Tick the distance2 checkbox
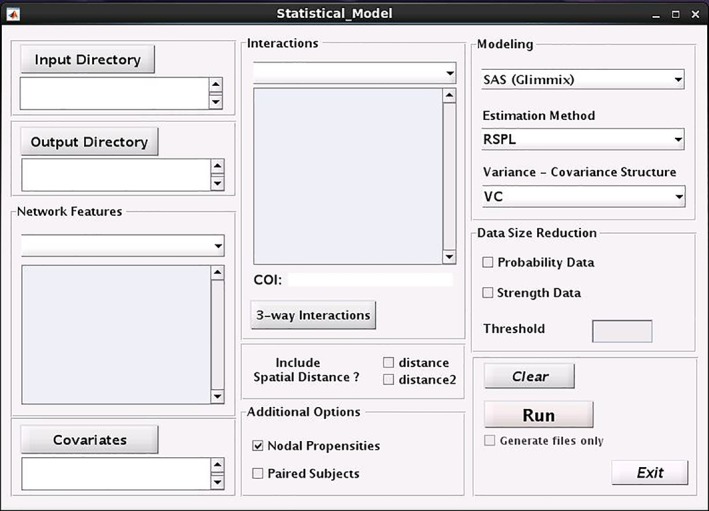 388,379
